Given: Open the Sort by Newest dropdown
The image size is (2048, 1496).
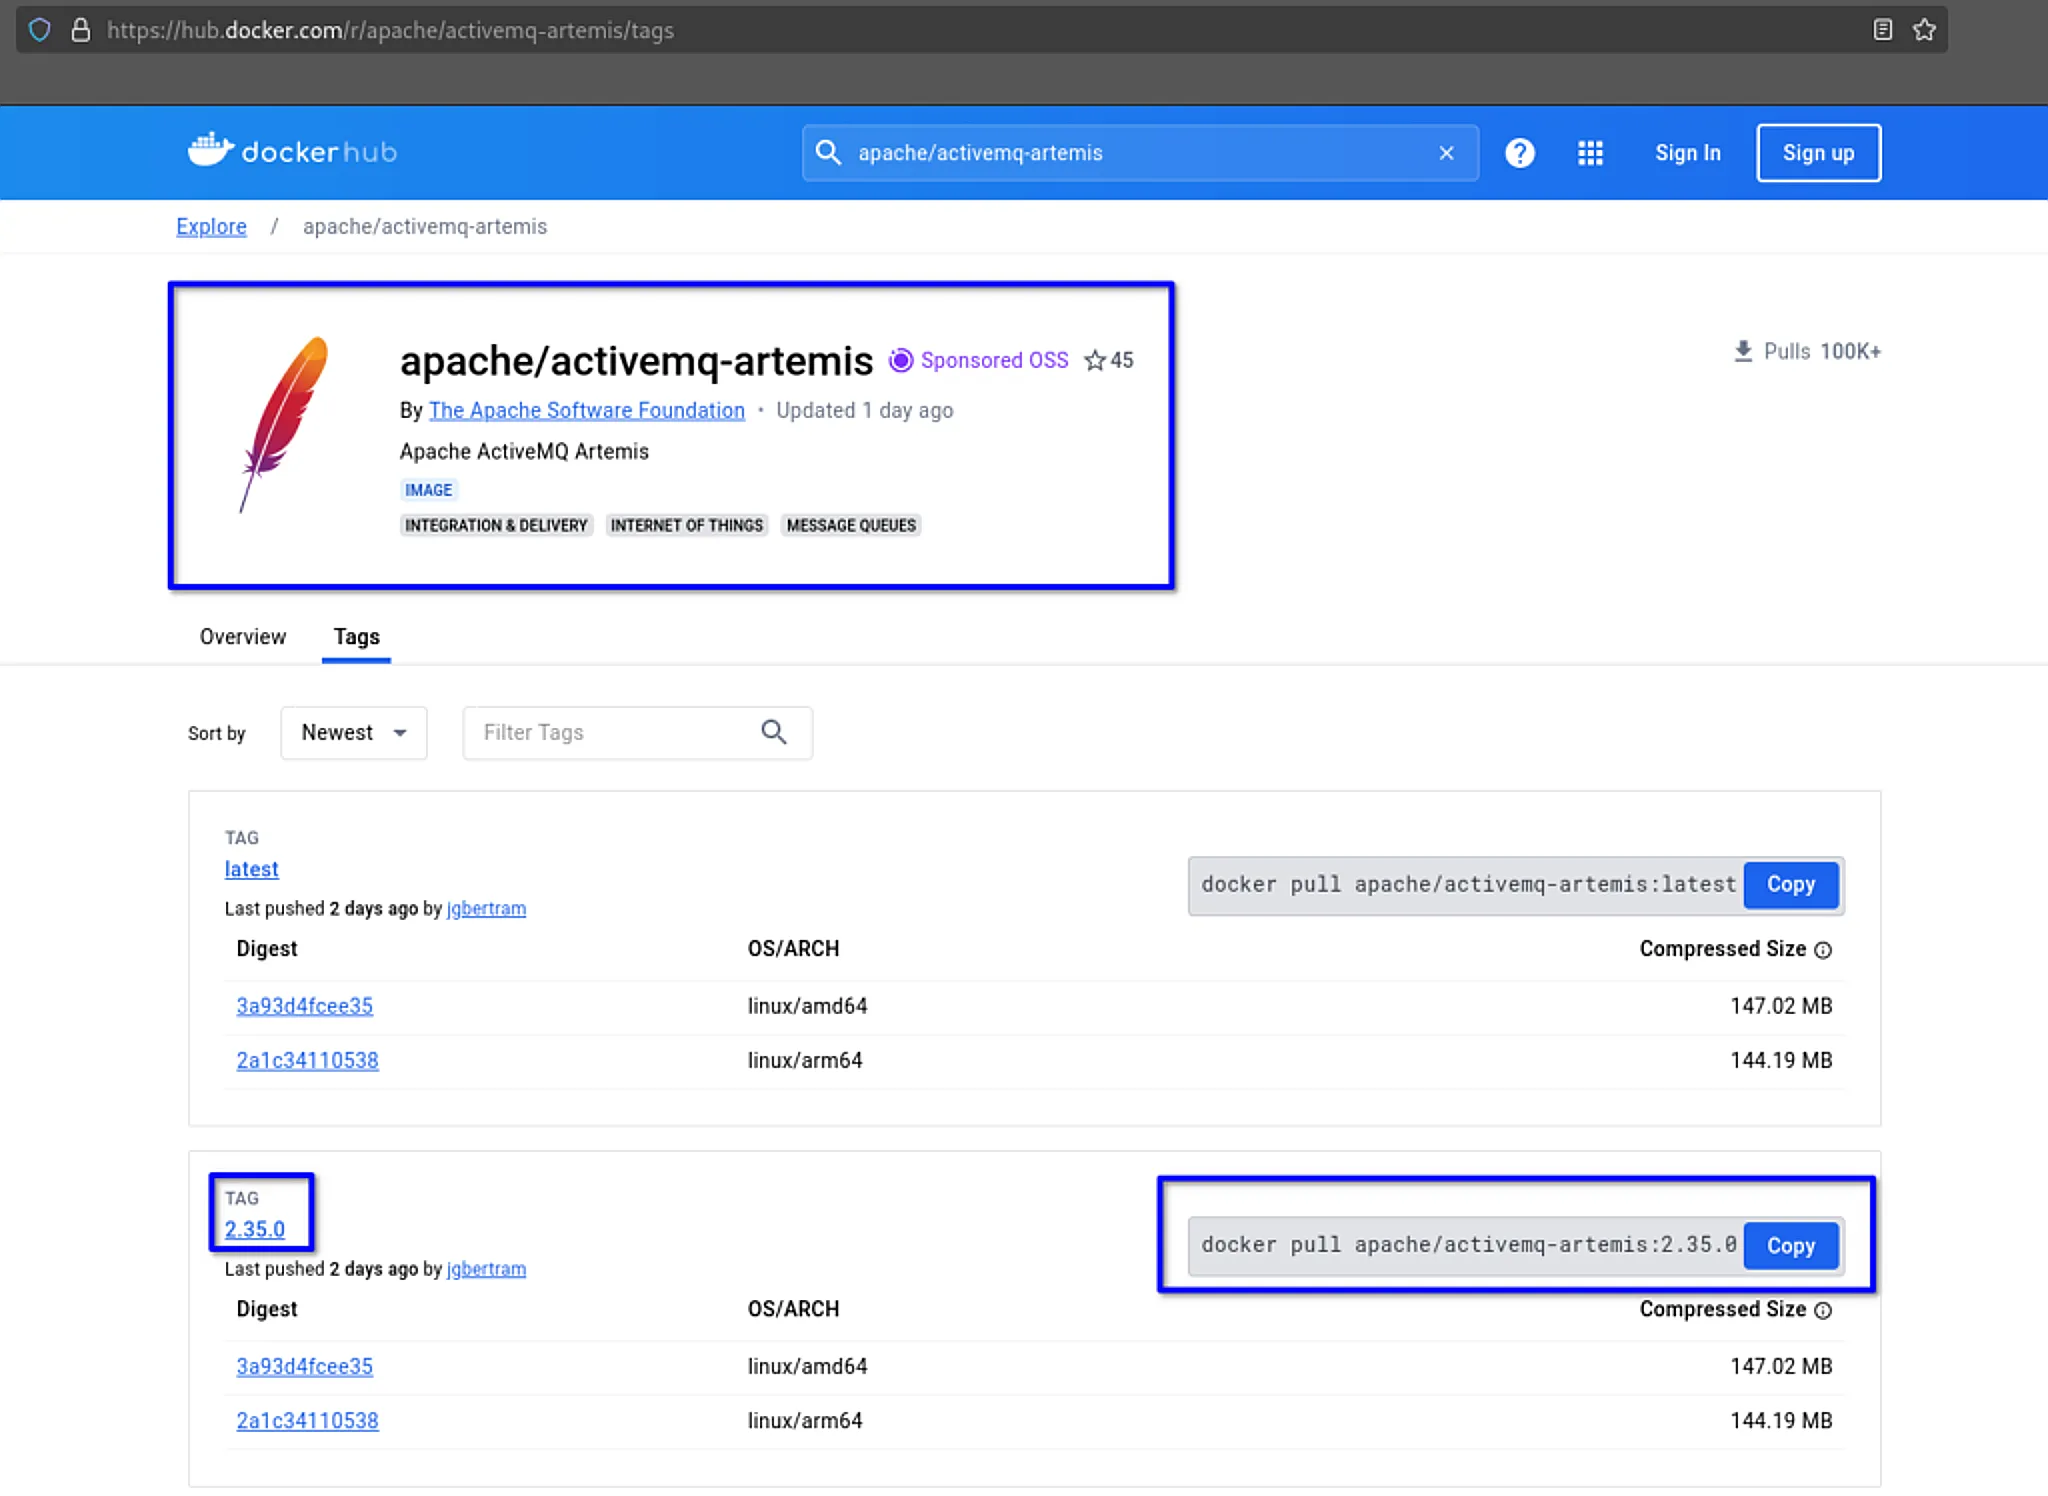Looking at the screenshot, I should pos(354,733).
